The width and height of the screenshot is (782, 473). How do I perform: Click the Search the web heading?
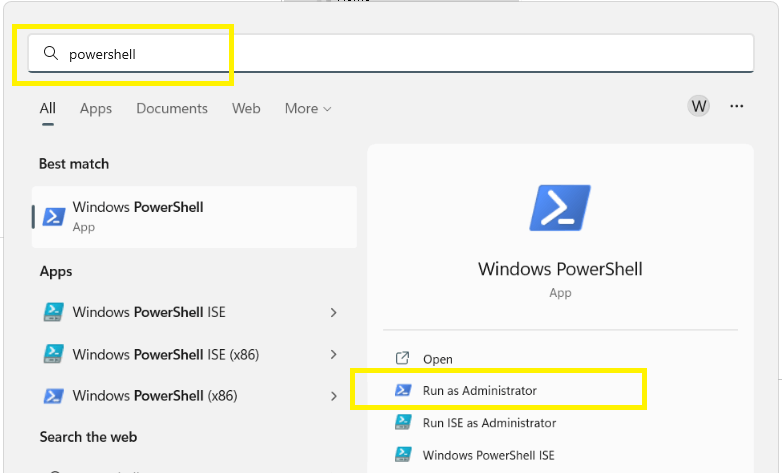pos(88,437)
